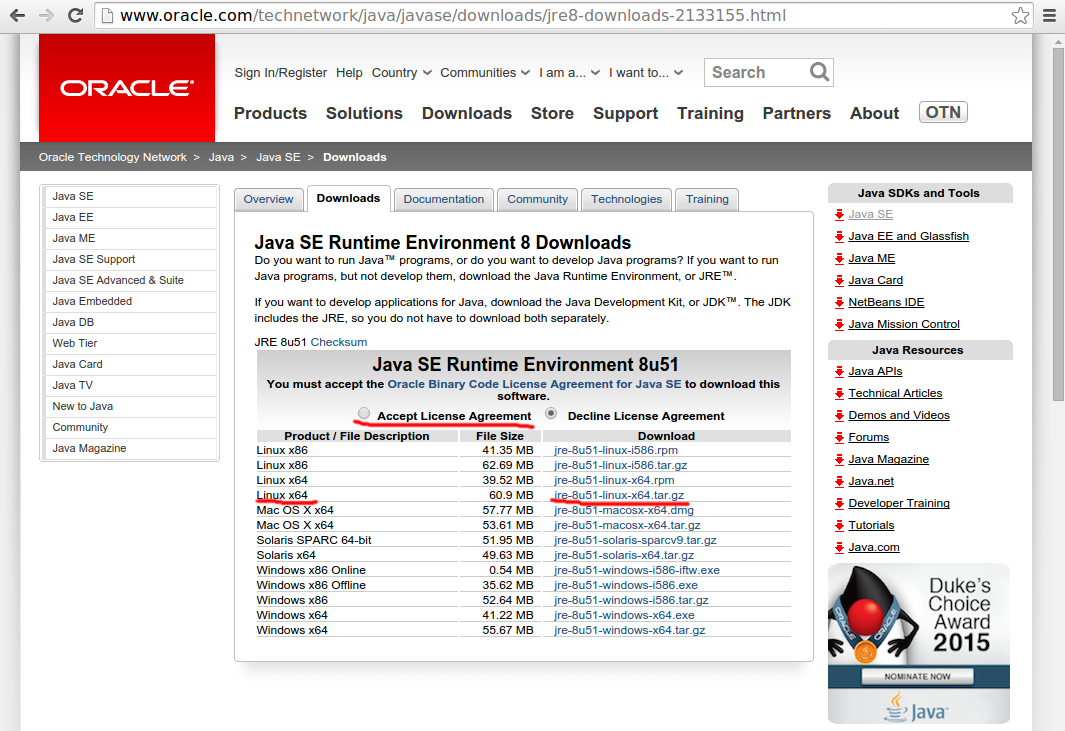Reload the page with refresh icon
The image size is (1065, 731).
[x=75, y=15]
